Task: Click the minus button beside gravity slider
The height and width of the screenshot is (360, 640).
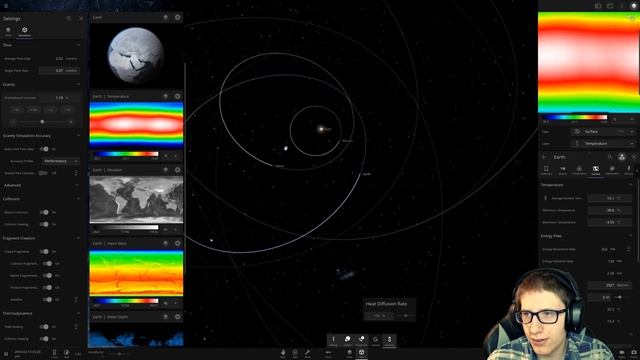Action: tap(13, 122)
